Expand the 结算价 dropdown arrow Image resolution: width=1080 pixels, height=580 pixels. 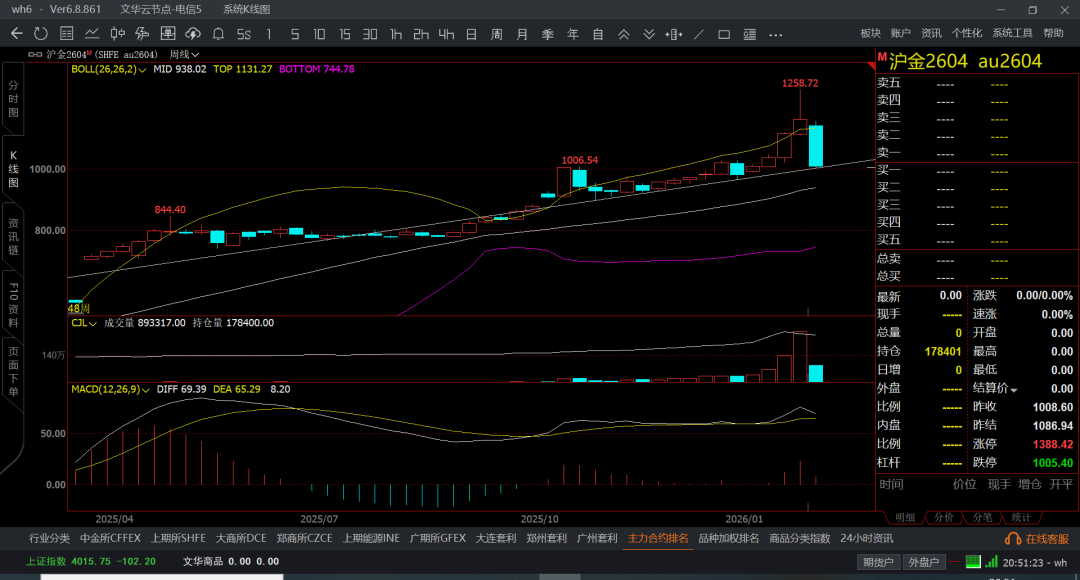1013,390
